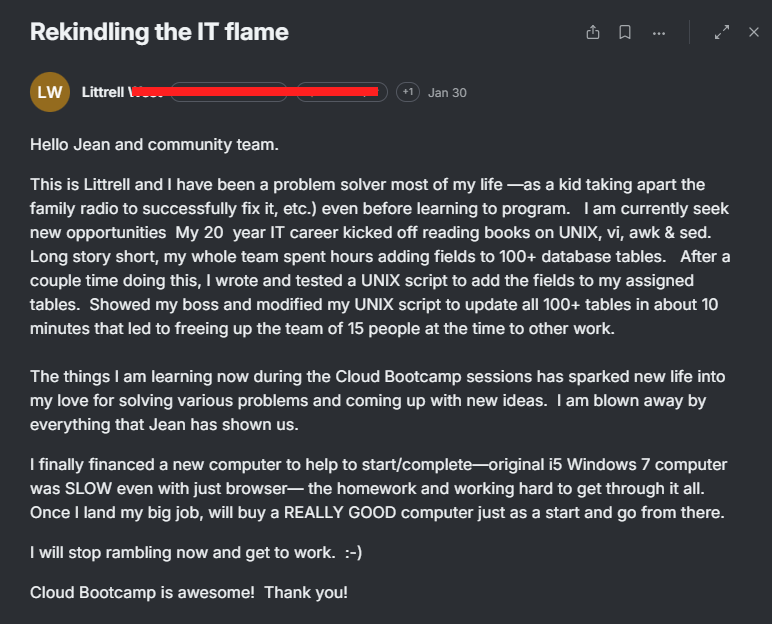Expand the +1 additional badges pill

[x=408, y=92]
